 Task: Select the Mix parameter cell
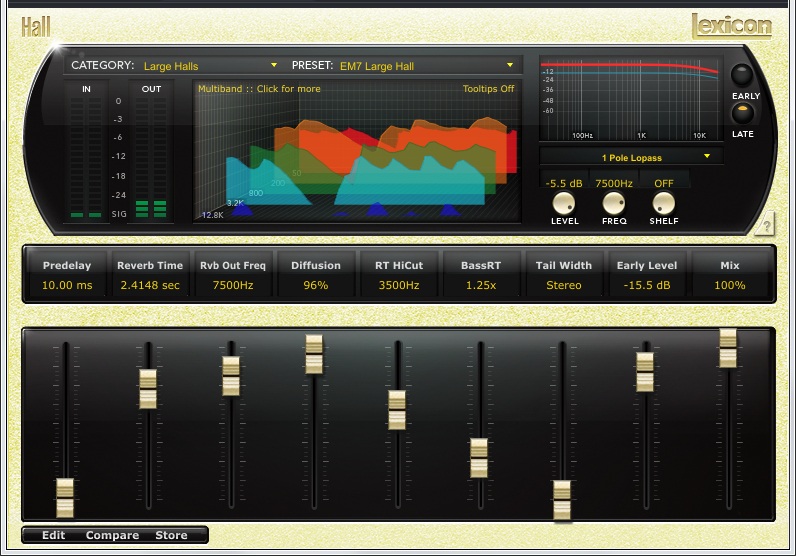pos(730,275)
